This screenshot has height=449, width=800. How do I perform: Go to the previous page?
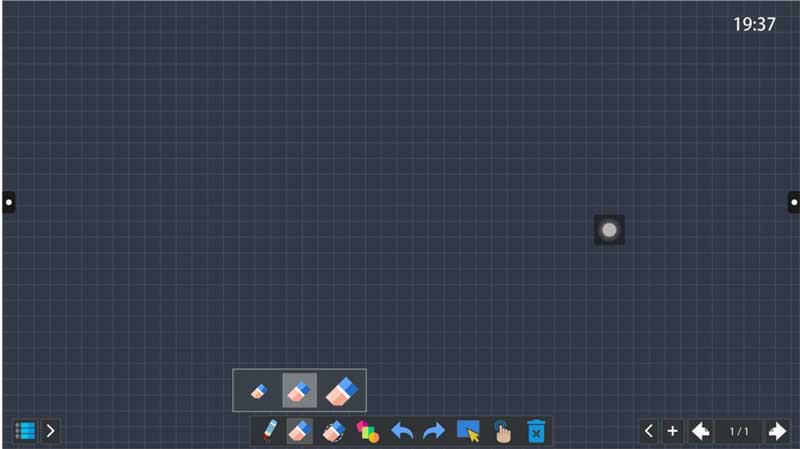pyautogui.click(x=701, y=431)
